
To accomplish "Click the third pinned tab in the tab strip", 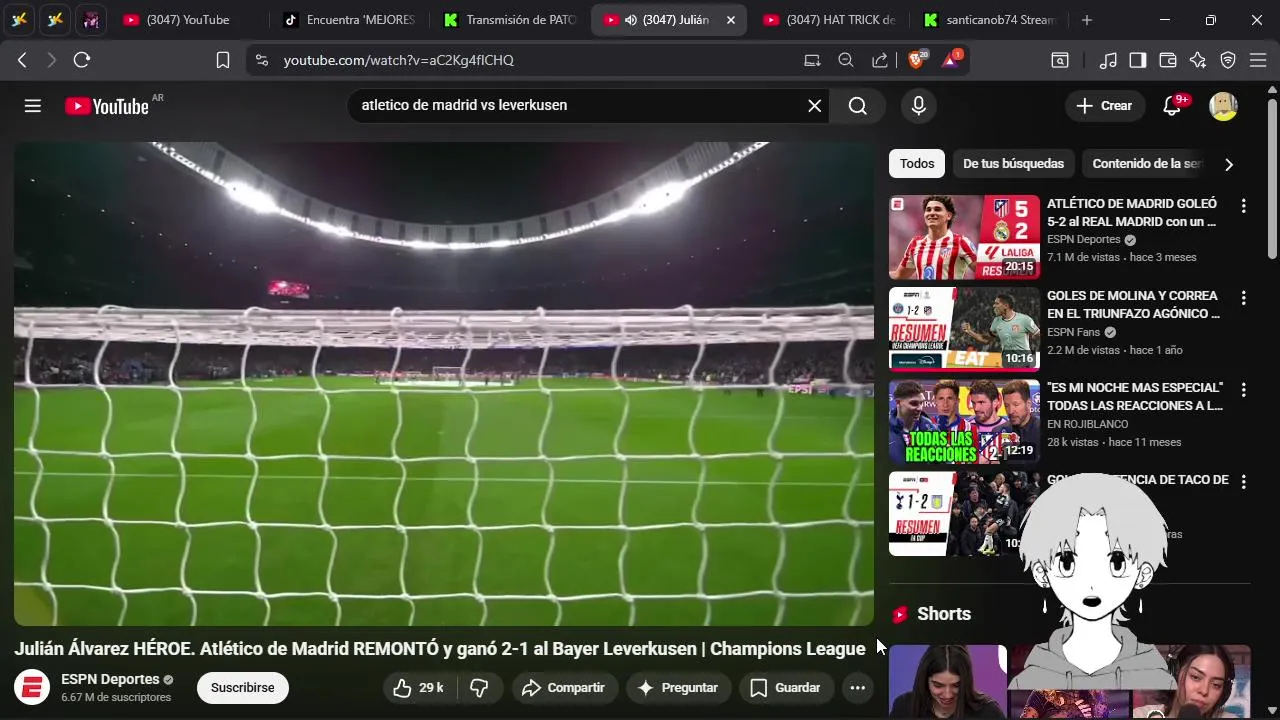I will pyautogui.click(x=91, y=20).
